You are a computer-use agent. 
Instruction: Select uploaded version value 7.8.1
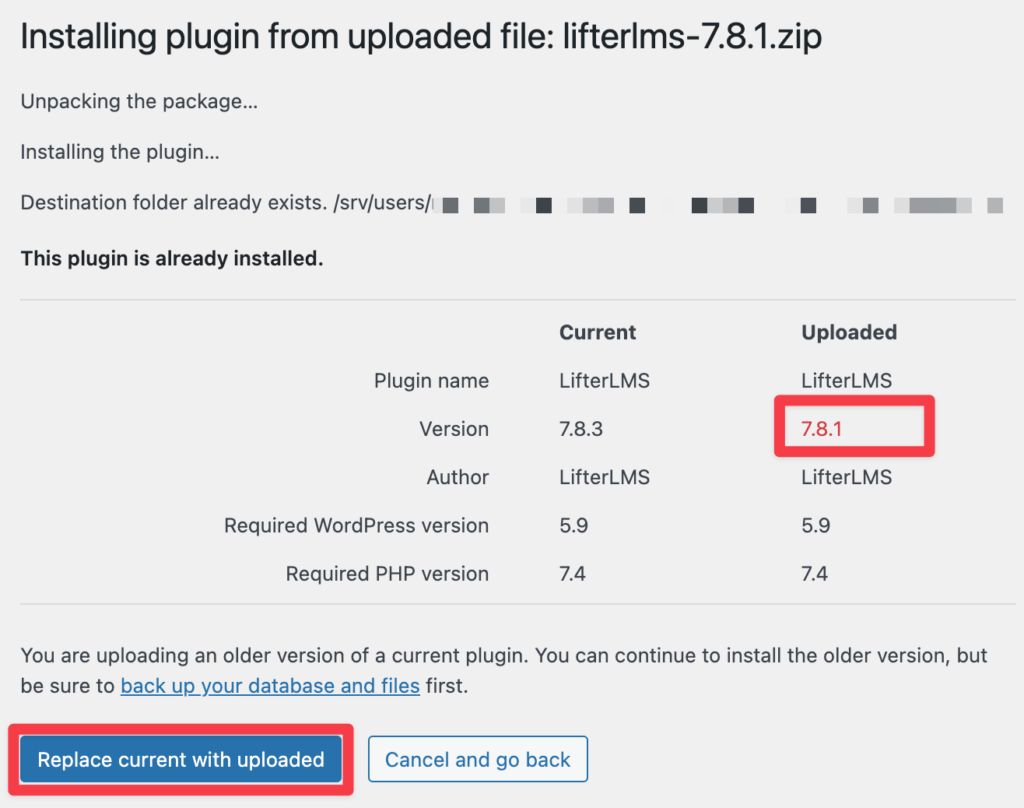tap(822, 428)
